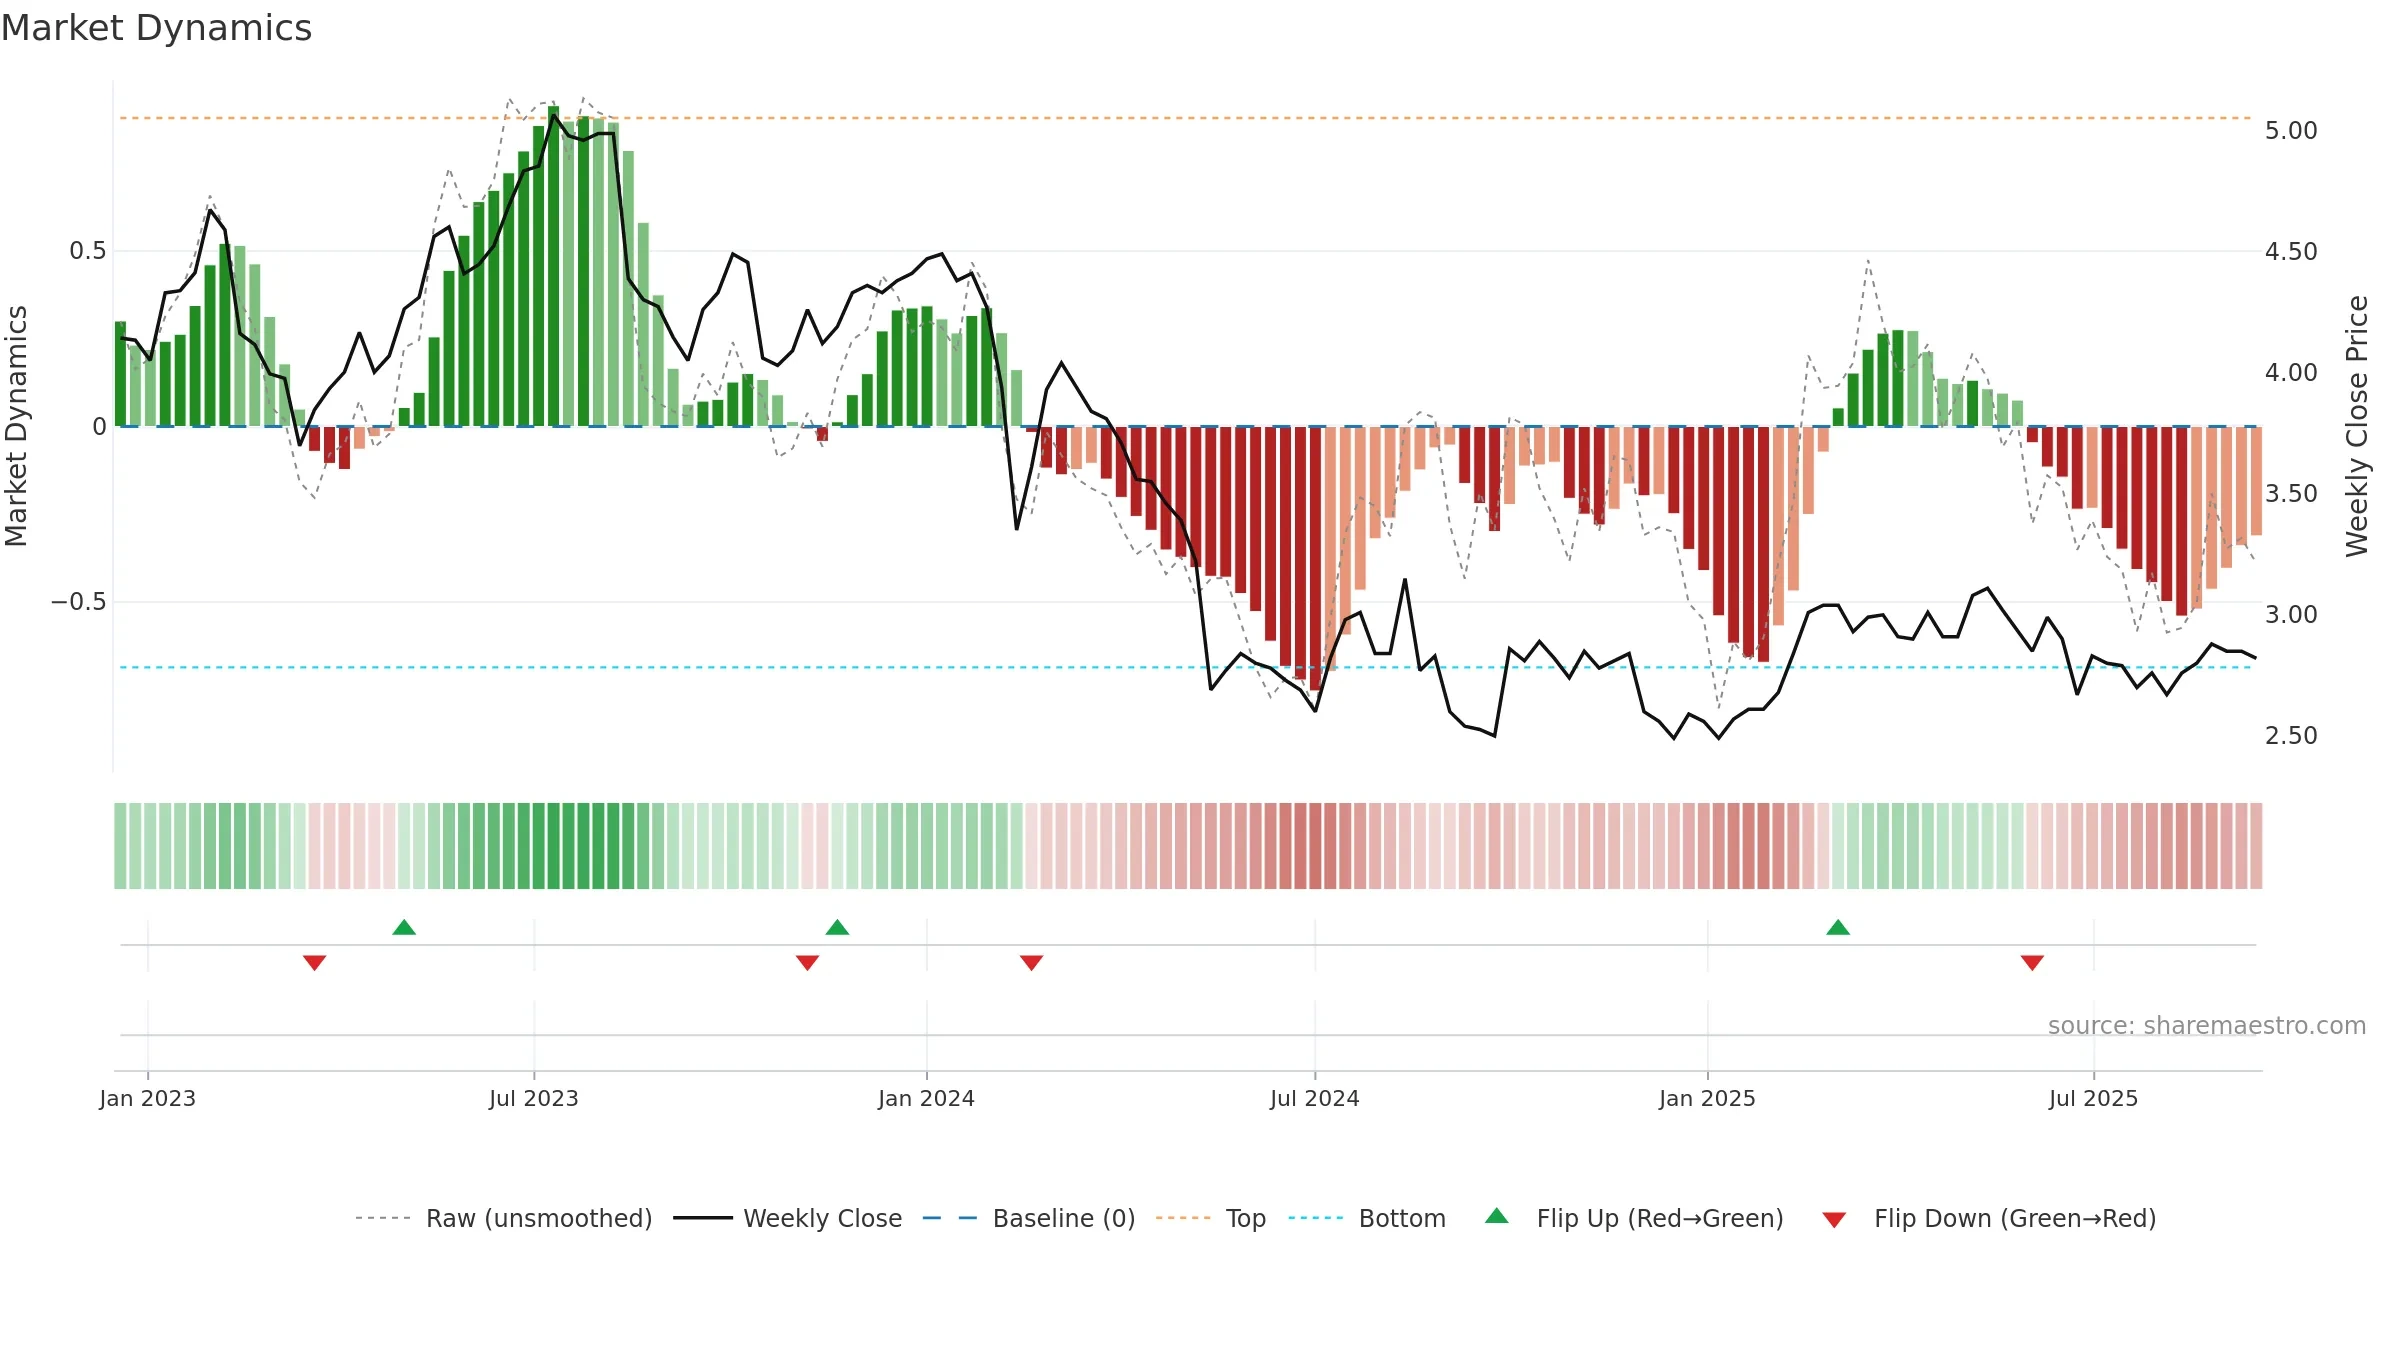
Task: Click the 2.50 price axis label
Action: pyautogui.click(x=2291, y=736)
